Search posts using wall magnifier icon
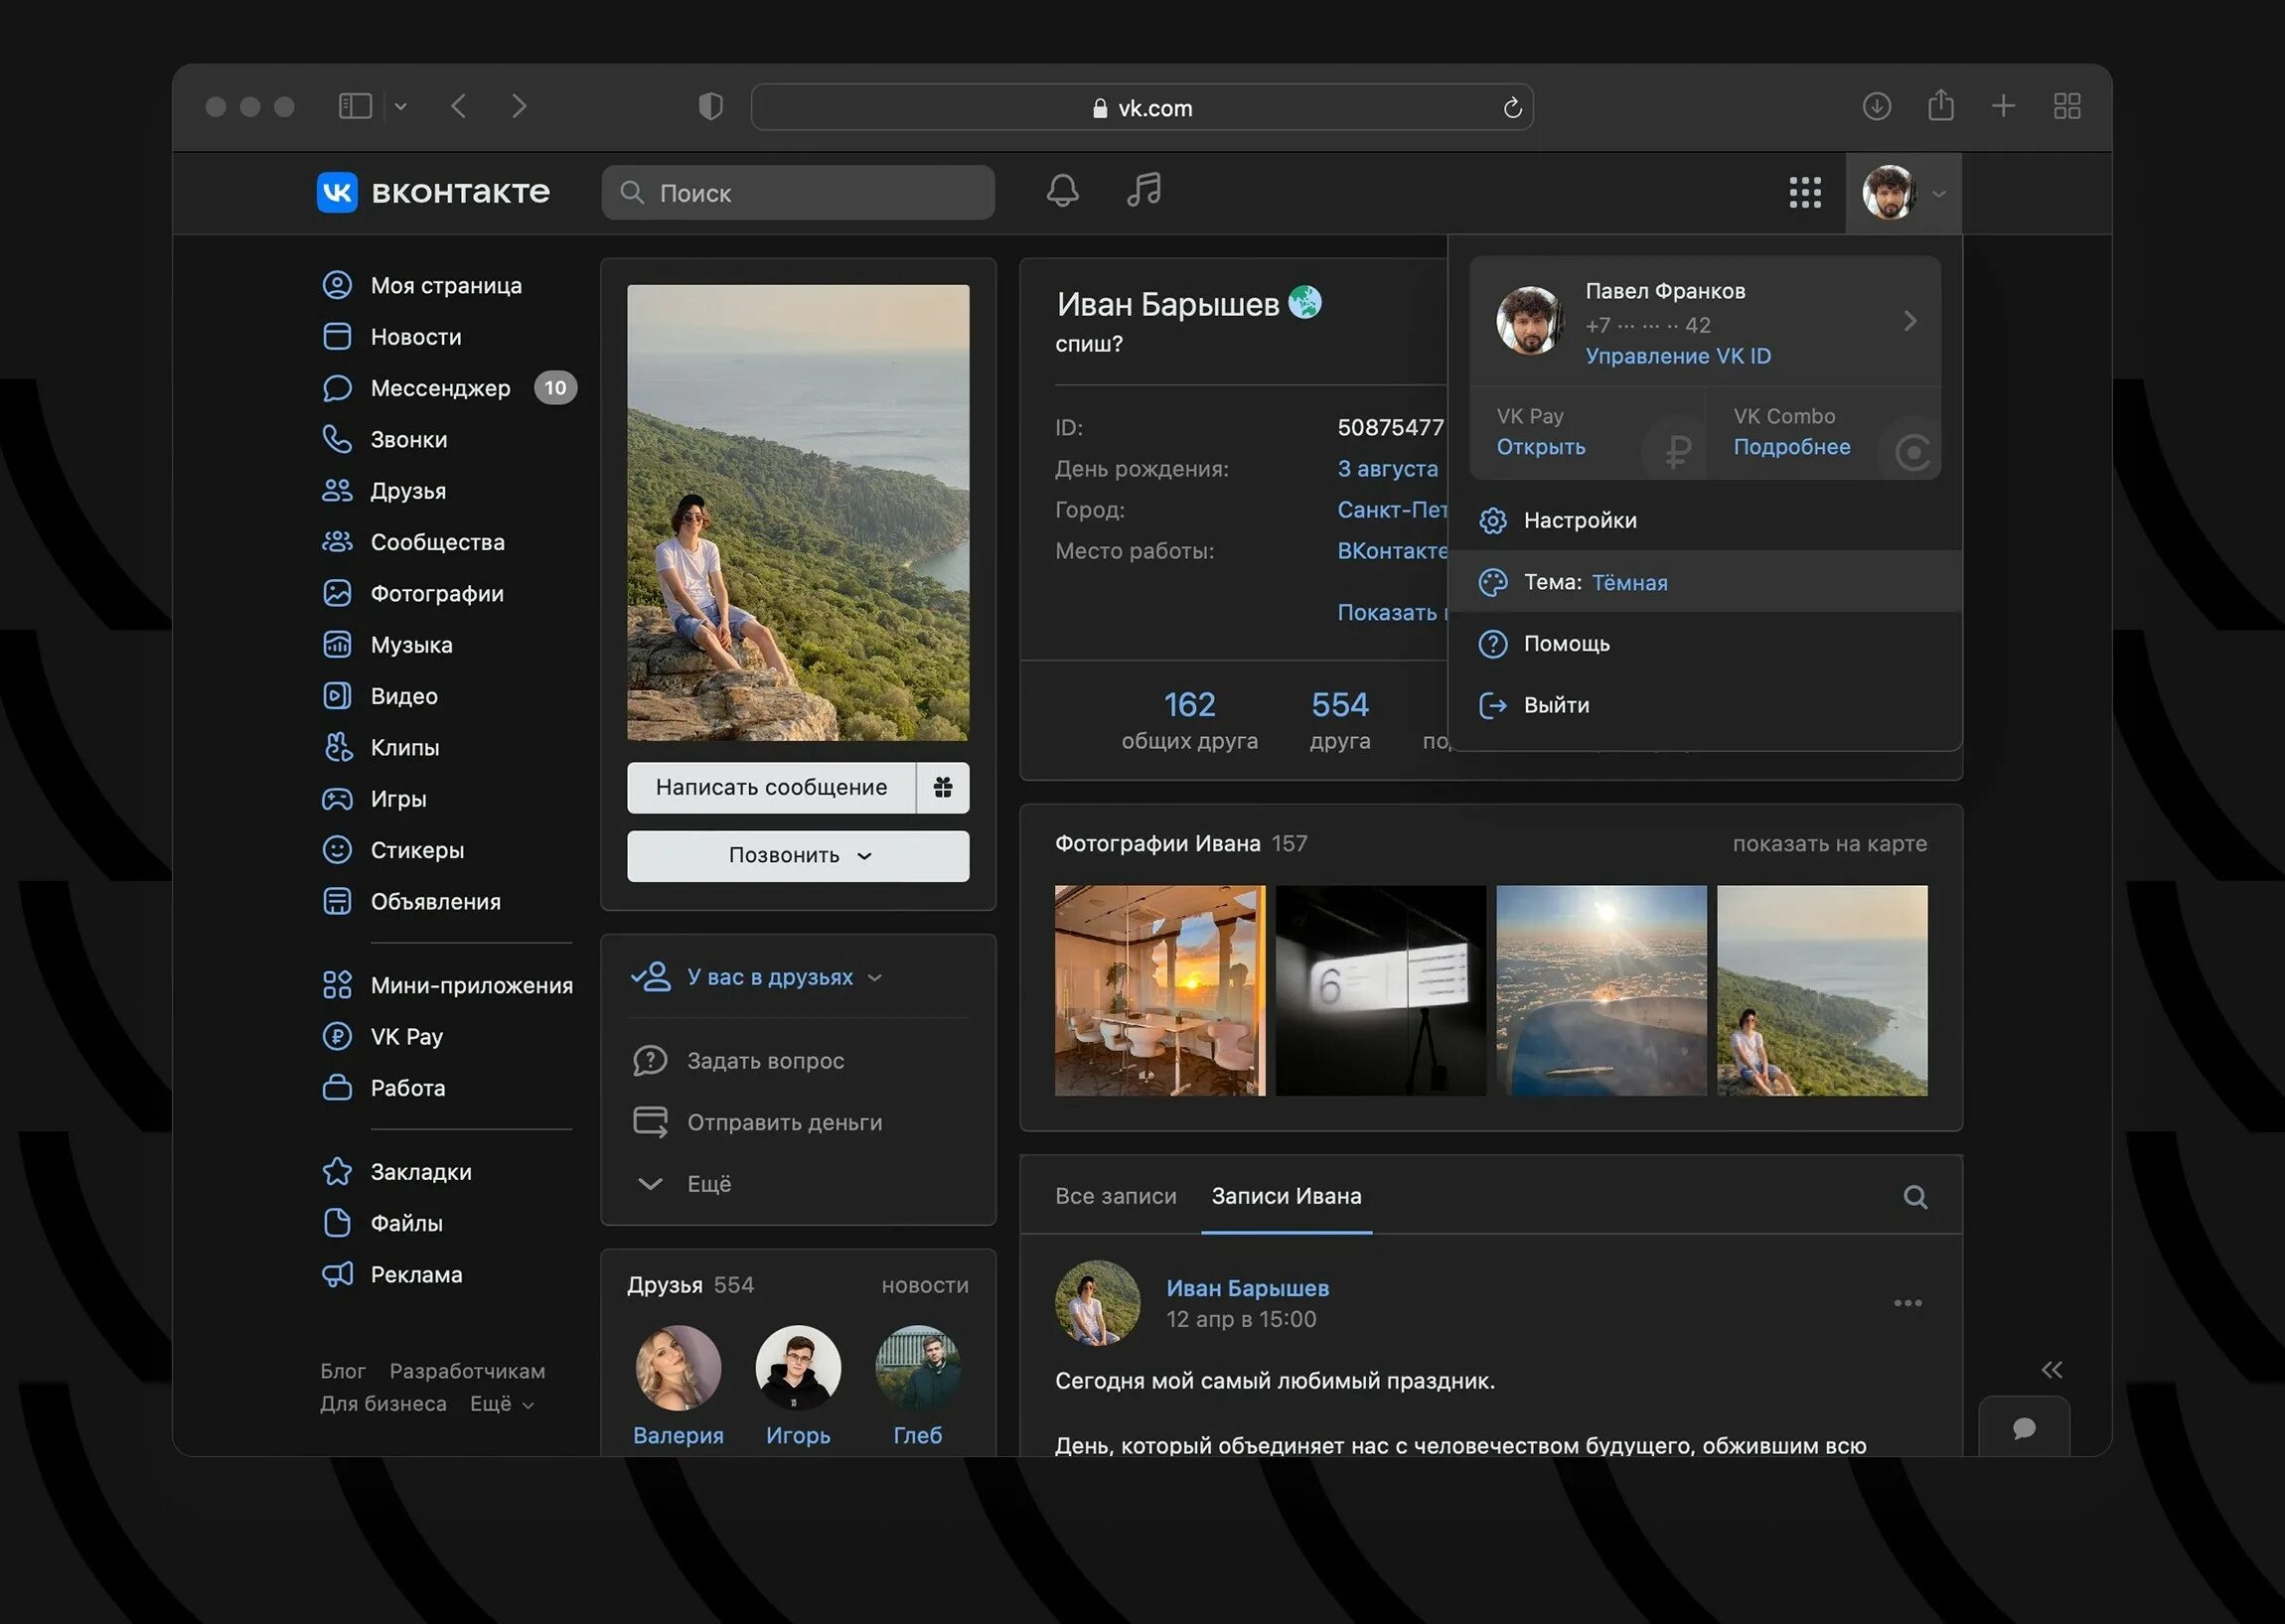 [x=1914, y=1197]
